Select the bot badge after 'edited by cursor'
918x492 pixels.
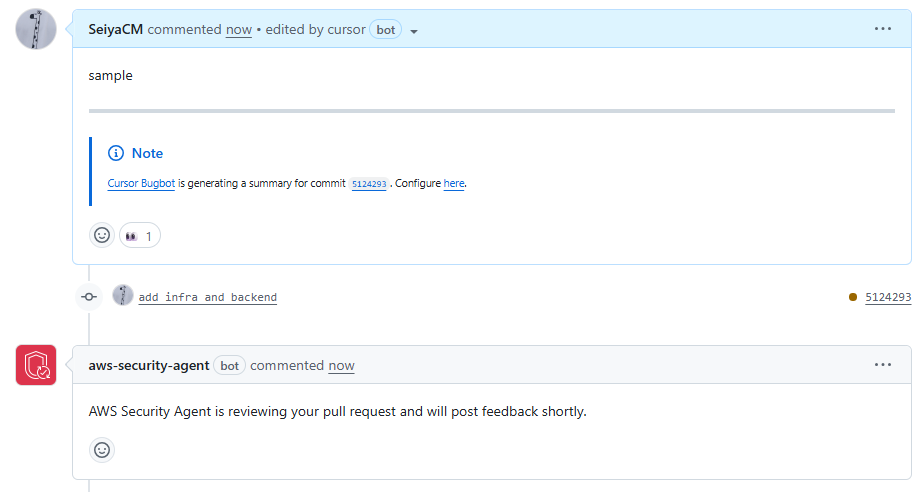coord(386,29)
